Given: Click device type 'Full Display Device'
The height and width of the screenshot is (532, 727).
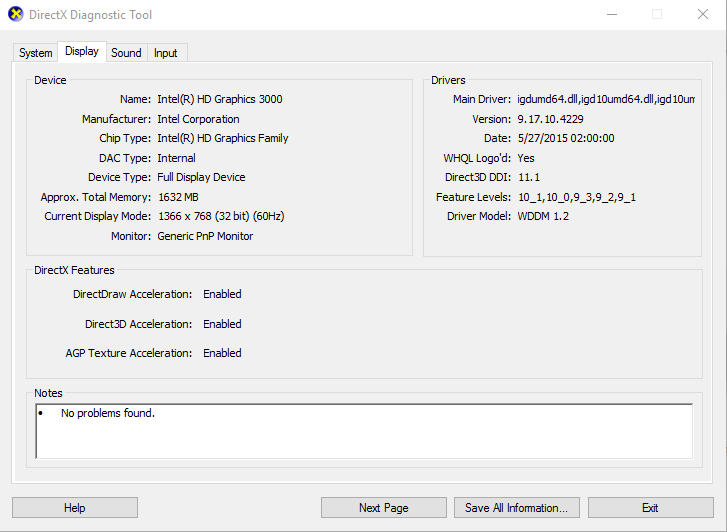Looking at the screenshot, I should [201, 177].
